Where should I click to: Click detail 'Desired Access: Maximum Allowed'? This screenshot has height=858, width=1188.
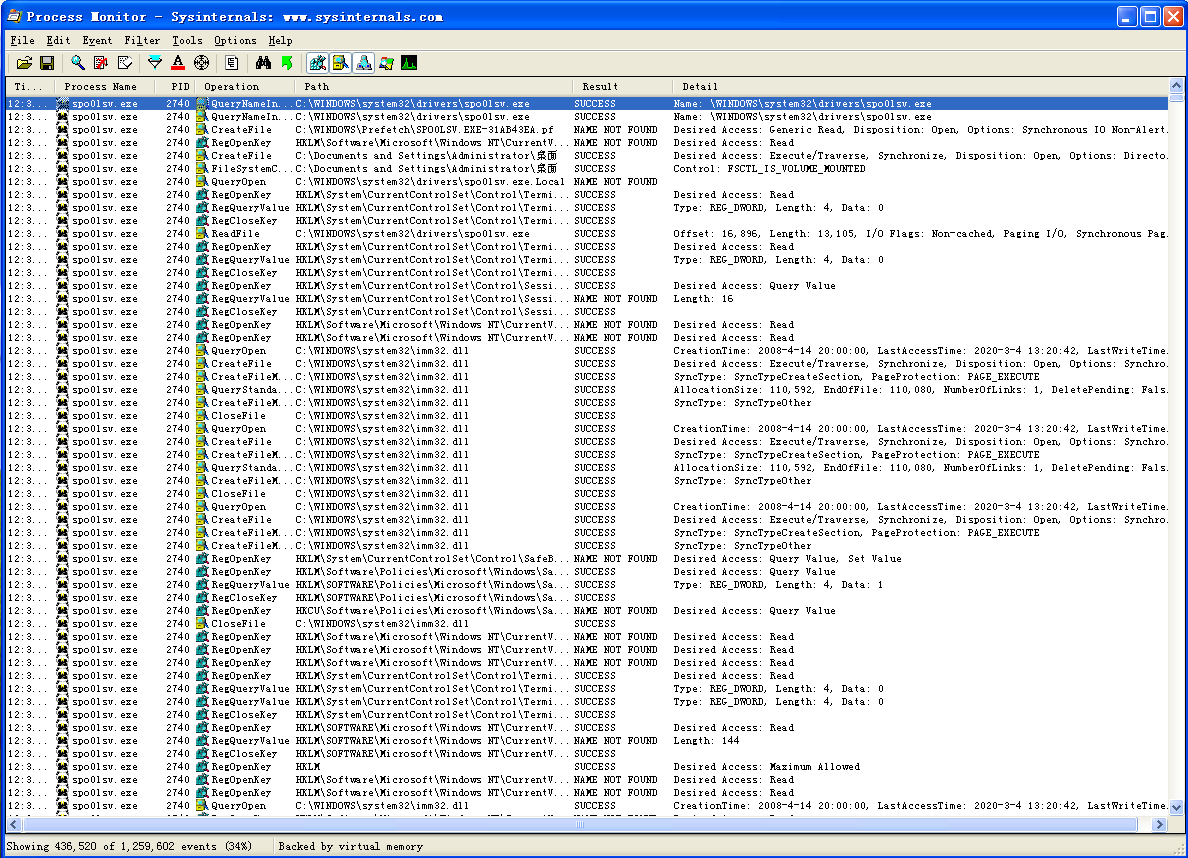[x=767, y=766]
